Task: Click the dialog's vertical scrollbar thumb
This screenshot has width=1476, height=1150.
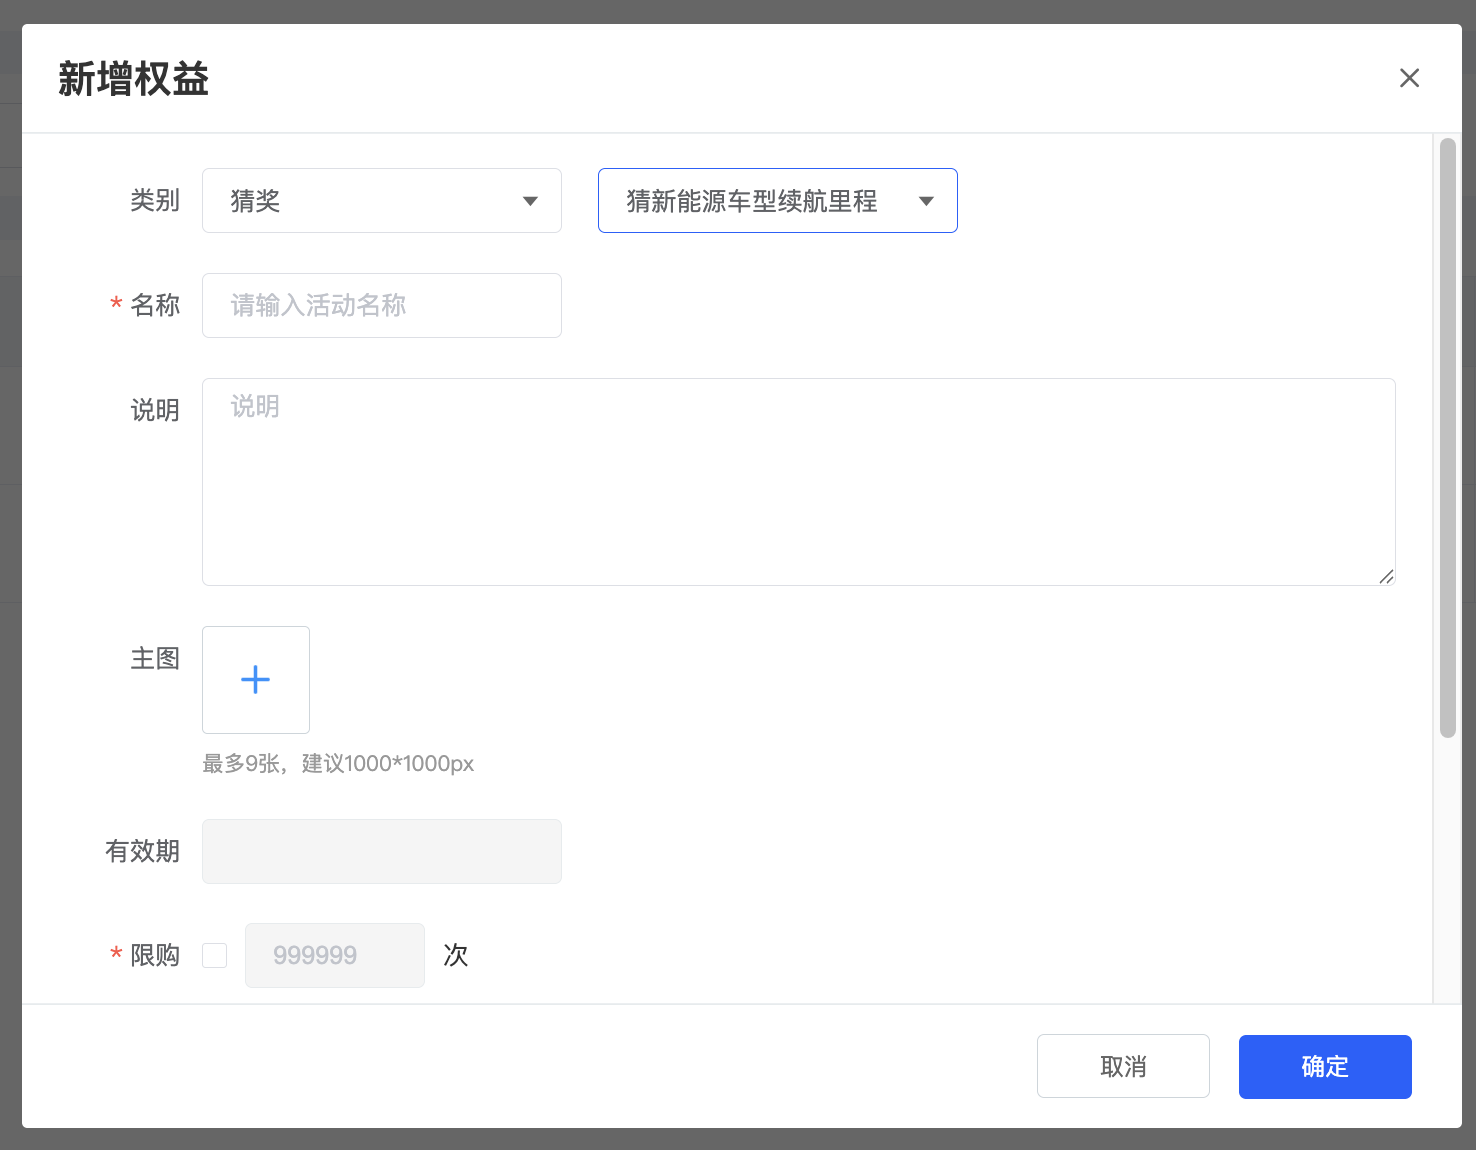Action: (x=1447, y=438)
